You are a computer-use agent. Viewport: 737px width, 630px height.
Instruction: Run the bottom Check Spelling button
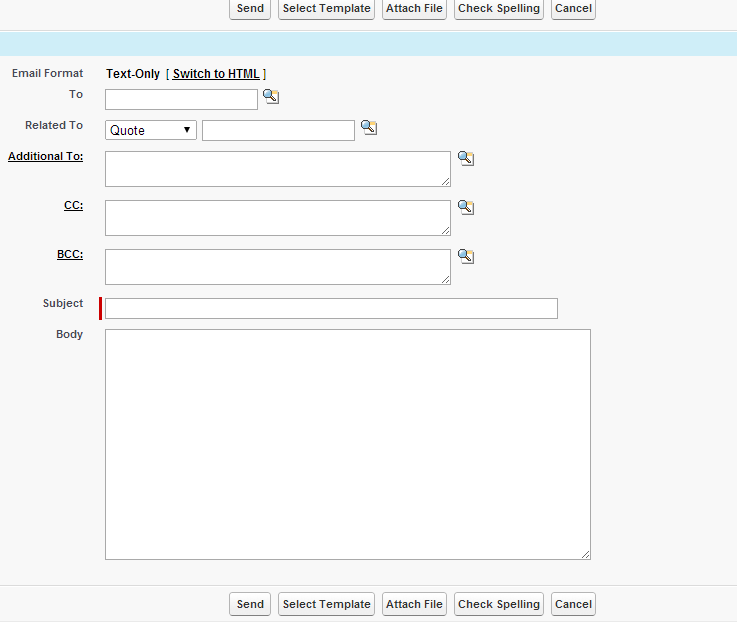(x=499, y=604)
